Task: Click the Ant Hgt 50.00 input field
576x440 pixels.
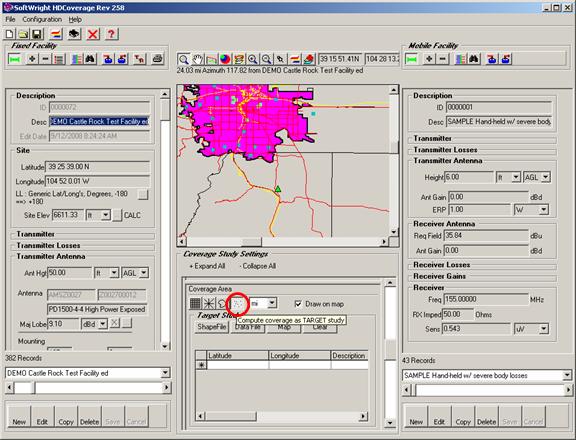Action: click(x=70, y=273)
